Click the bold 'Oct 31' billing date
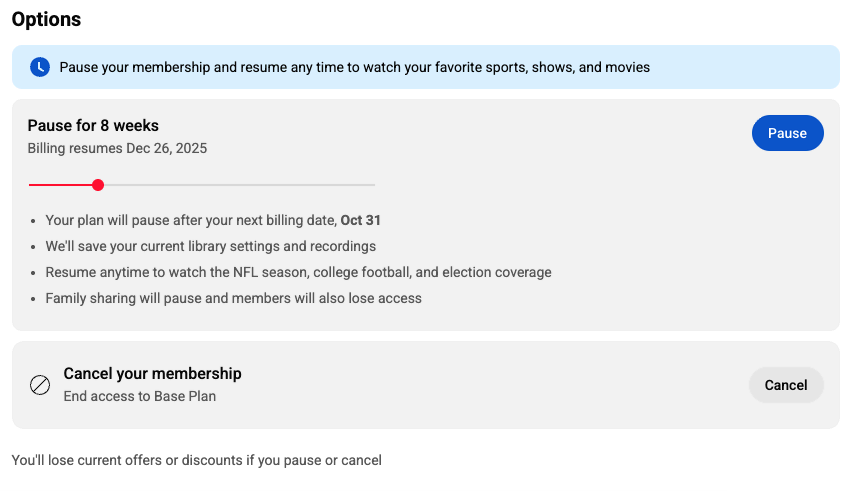 (361, 220)
